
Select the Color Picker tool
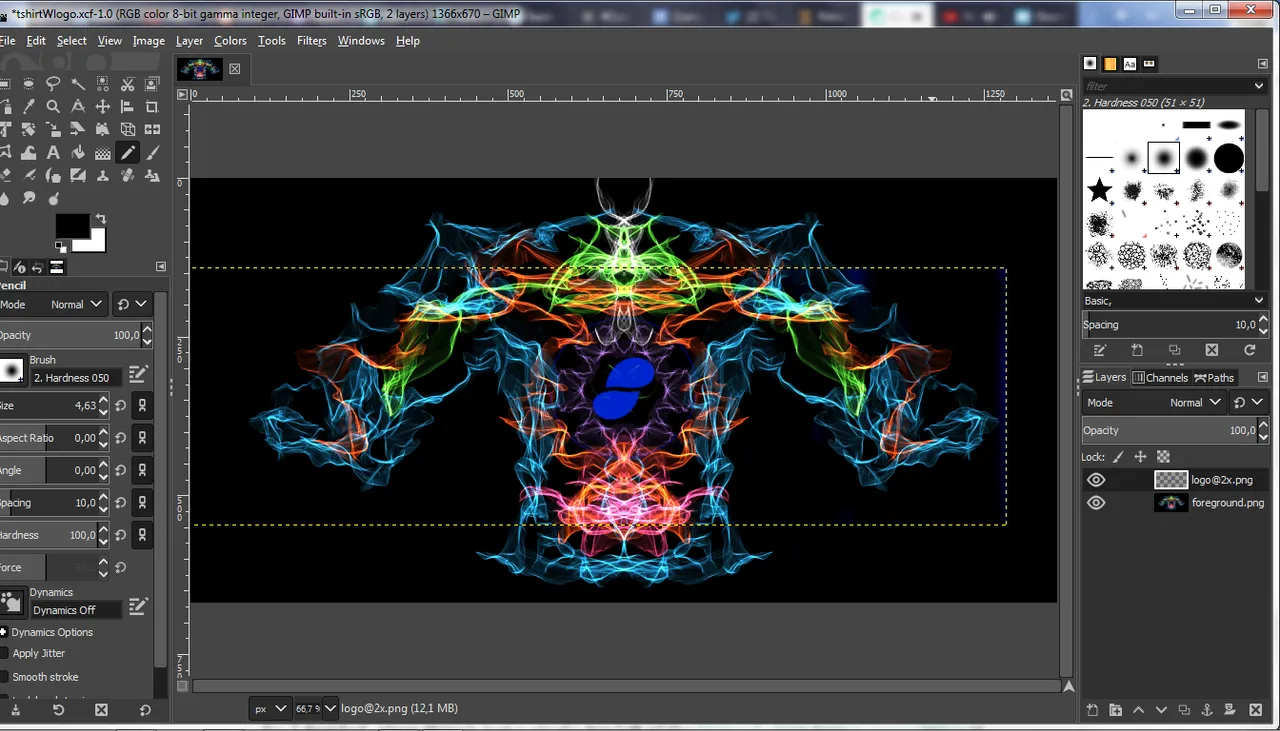(28, 107)
